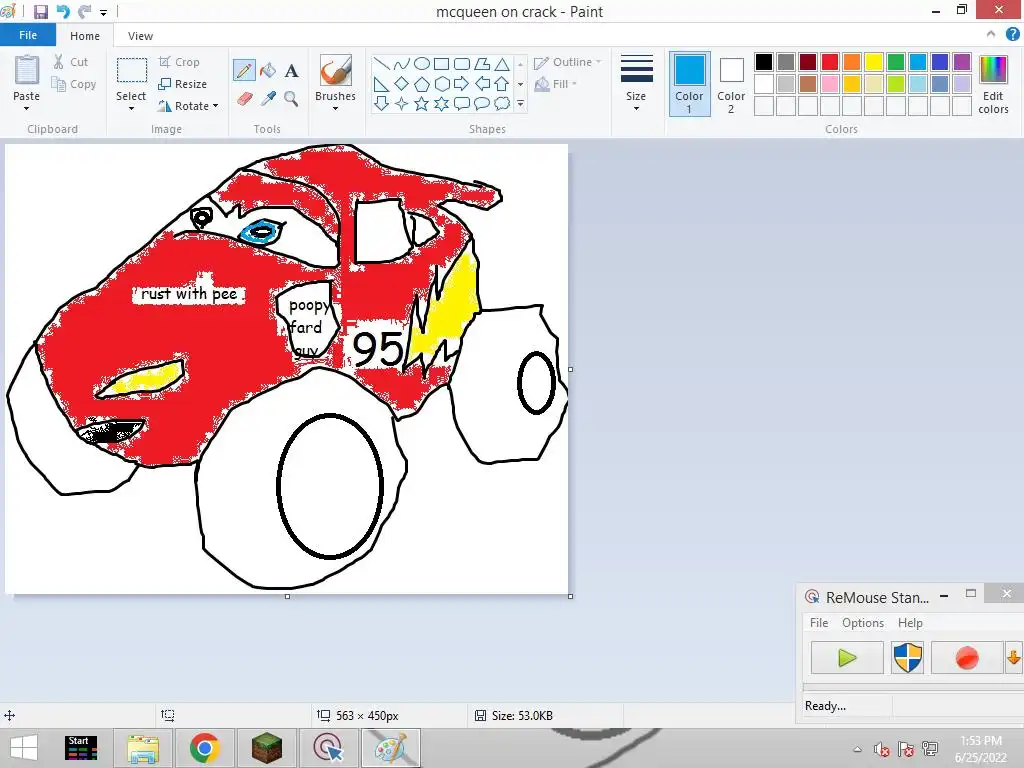Open ReMouse Help menu
The height and width of the screenshot is (768, 1024).
tap(910, 623)
